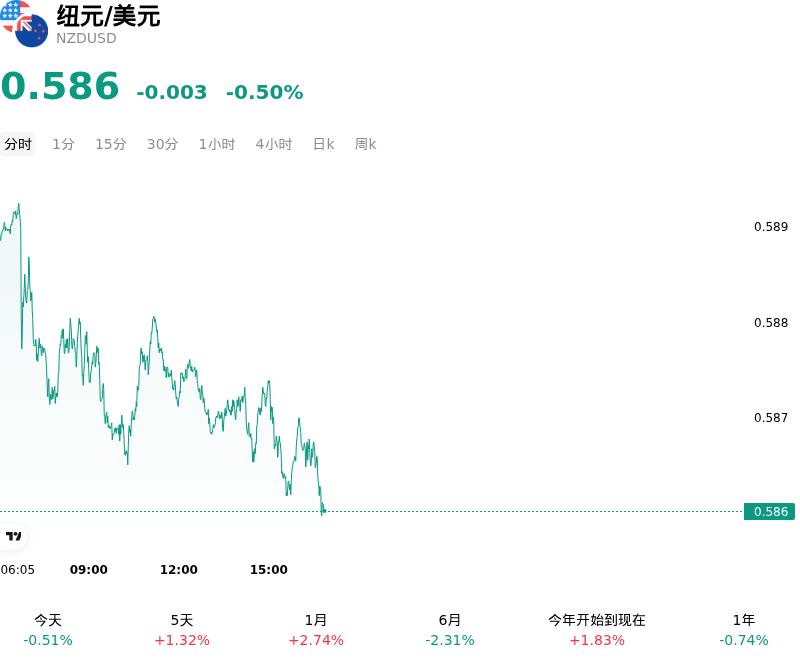Choose the 30分 interval tab

(162, 144)
